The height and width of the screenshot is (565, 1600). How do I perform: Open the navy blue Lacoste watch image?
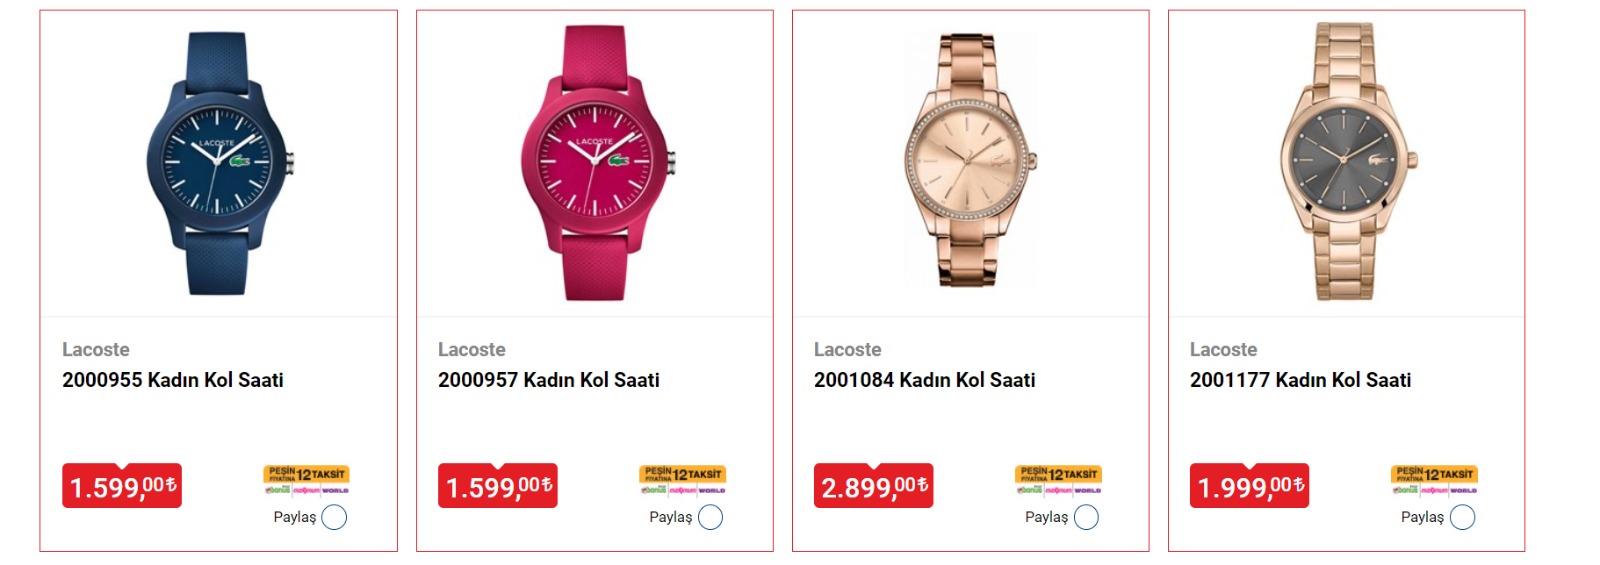coord(218,163)
